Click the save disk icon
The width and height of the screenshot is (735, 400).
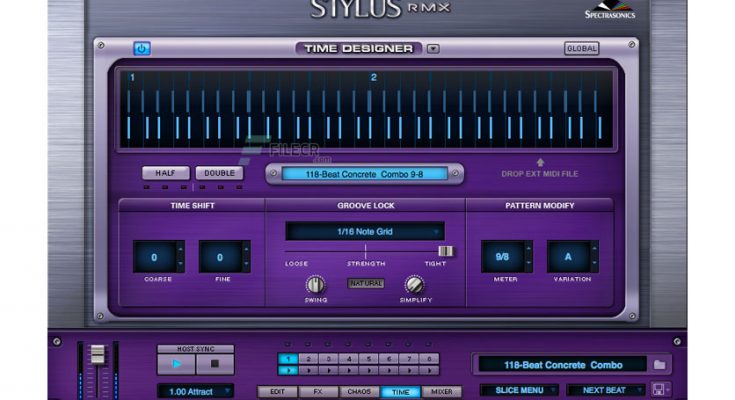[x=659, y=390]
